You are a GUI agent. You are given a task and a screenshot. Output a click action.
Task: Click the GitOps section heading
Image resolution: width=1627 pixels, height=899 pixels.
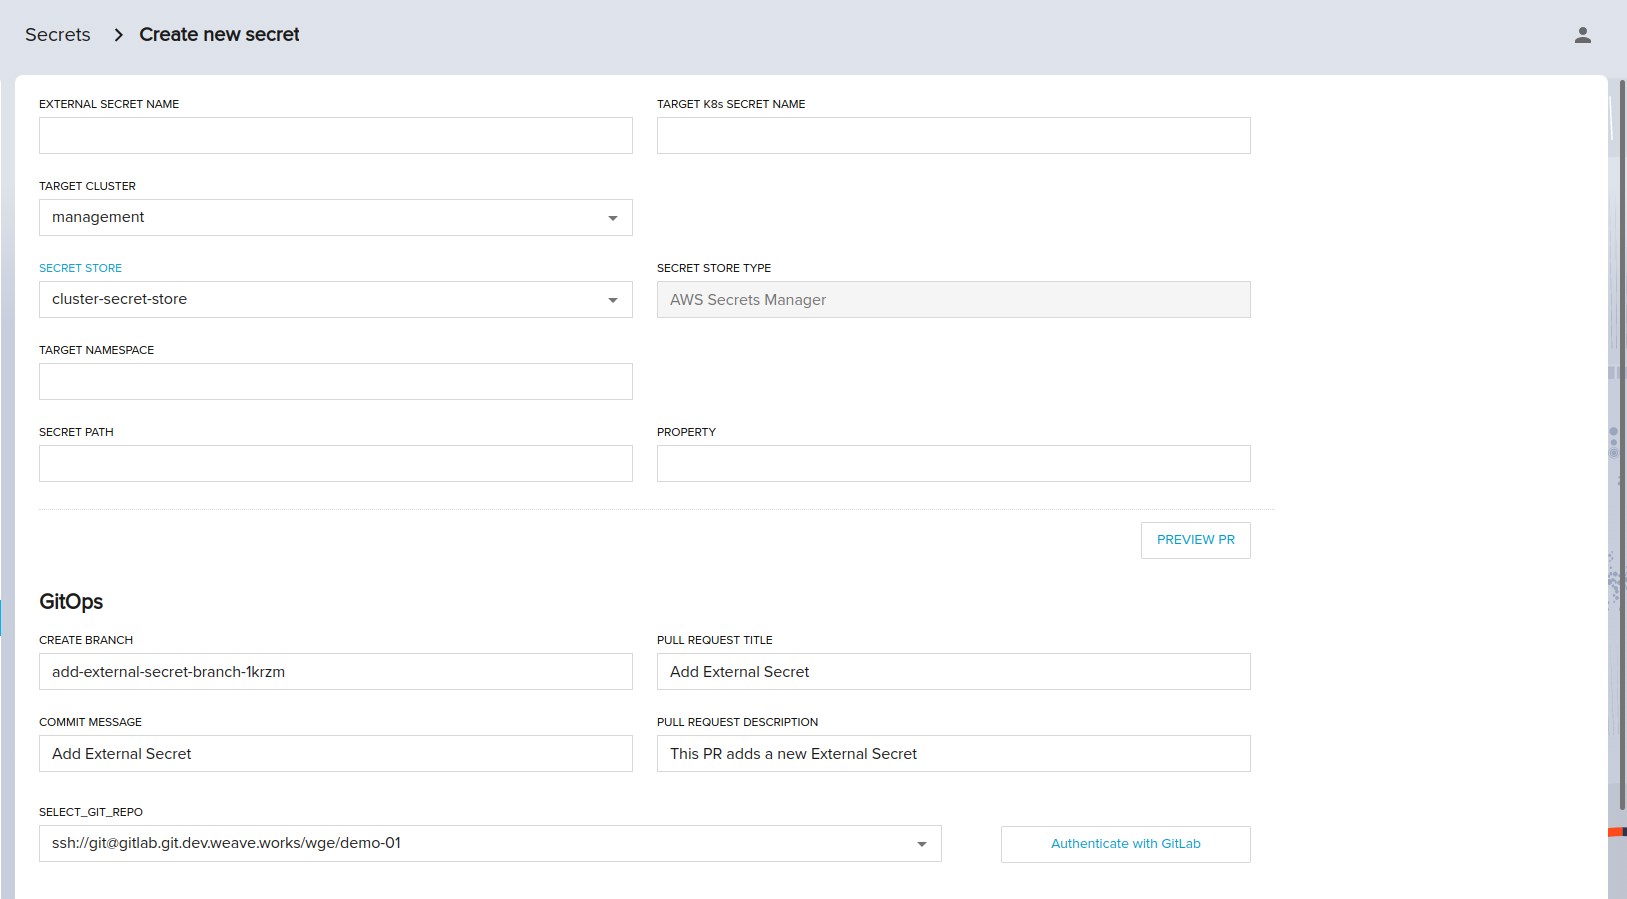click(x=71, y=602)
